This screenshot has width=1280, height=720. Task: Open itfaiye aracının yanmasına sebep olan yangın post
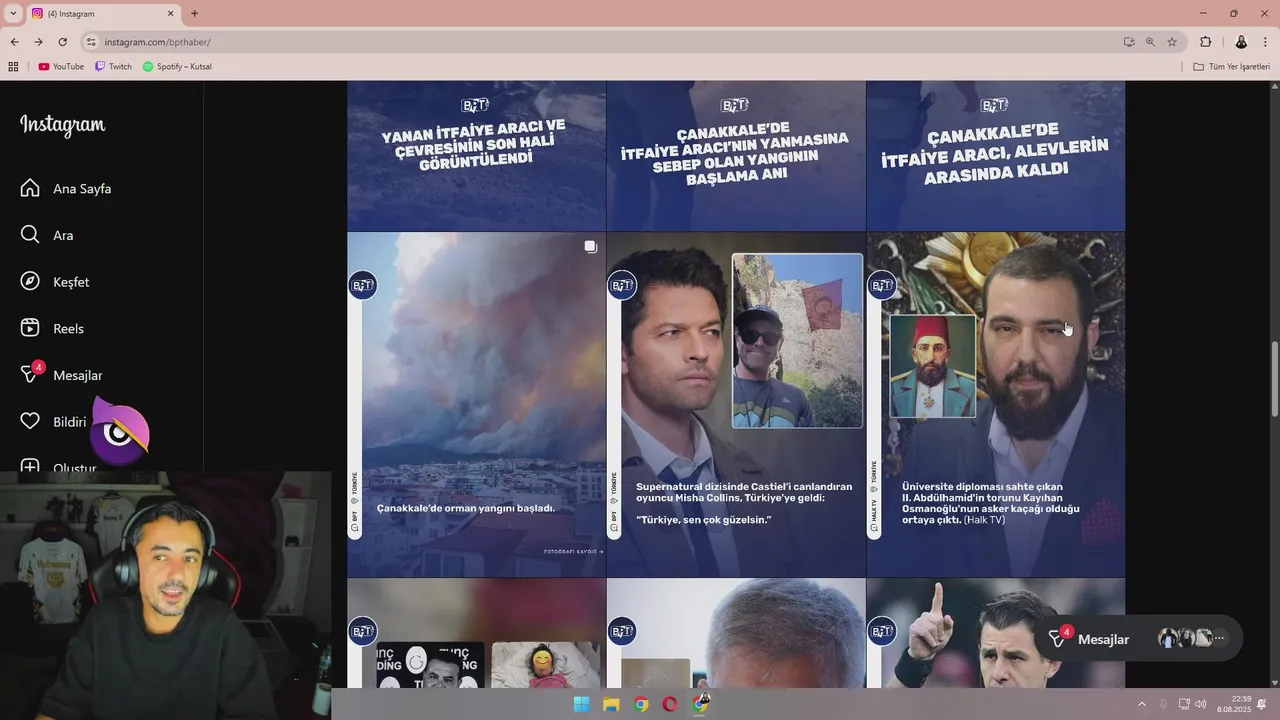[x=736, y=156]
